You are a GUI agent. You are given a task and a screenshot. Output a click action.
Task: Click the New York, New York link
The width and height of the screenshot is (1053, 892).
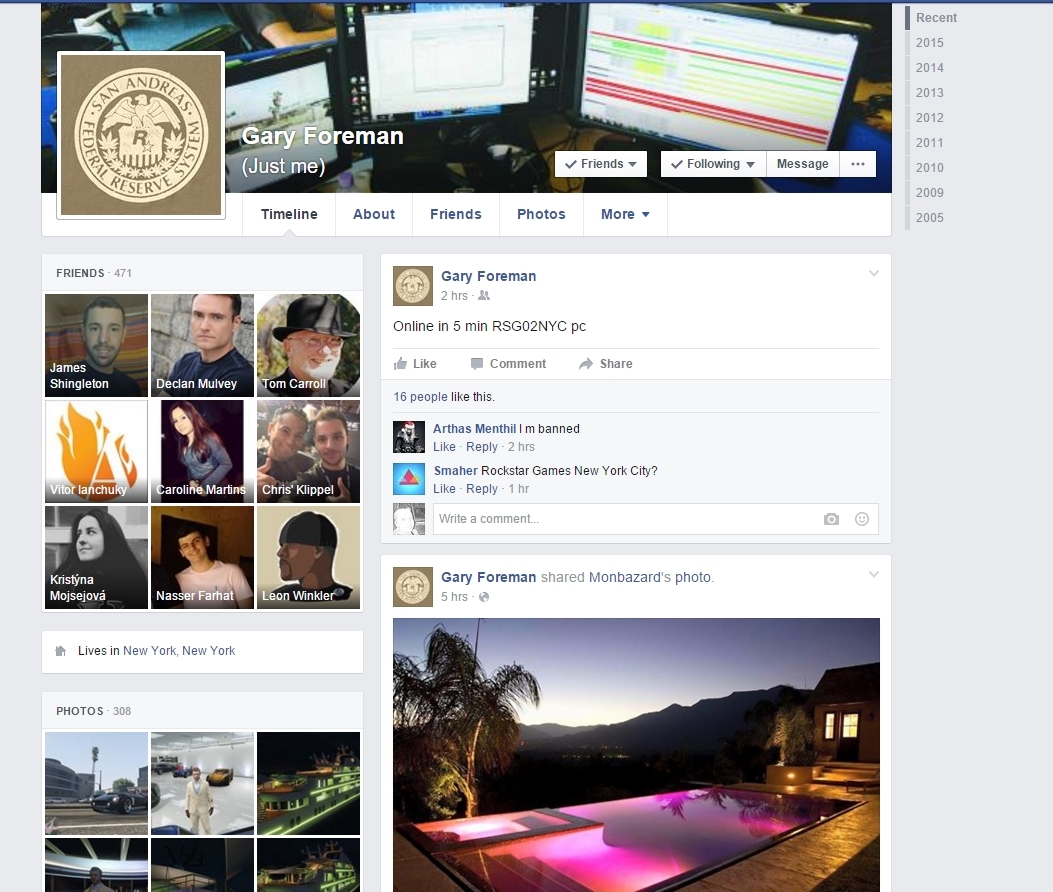tap(179, 651)
